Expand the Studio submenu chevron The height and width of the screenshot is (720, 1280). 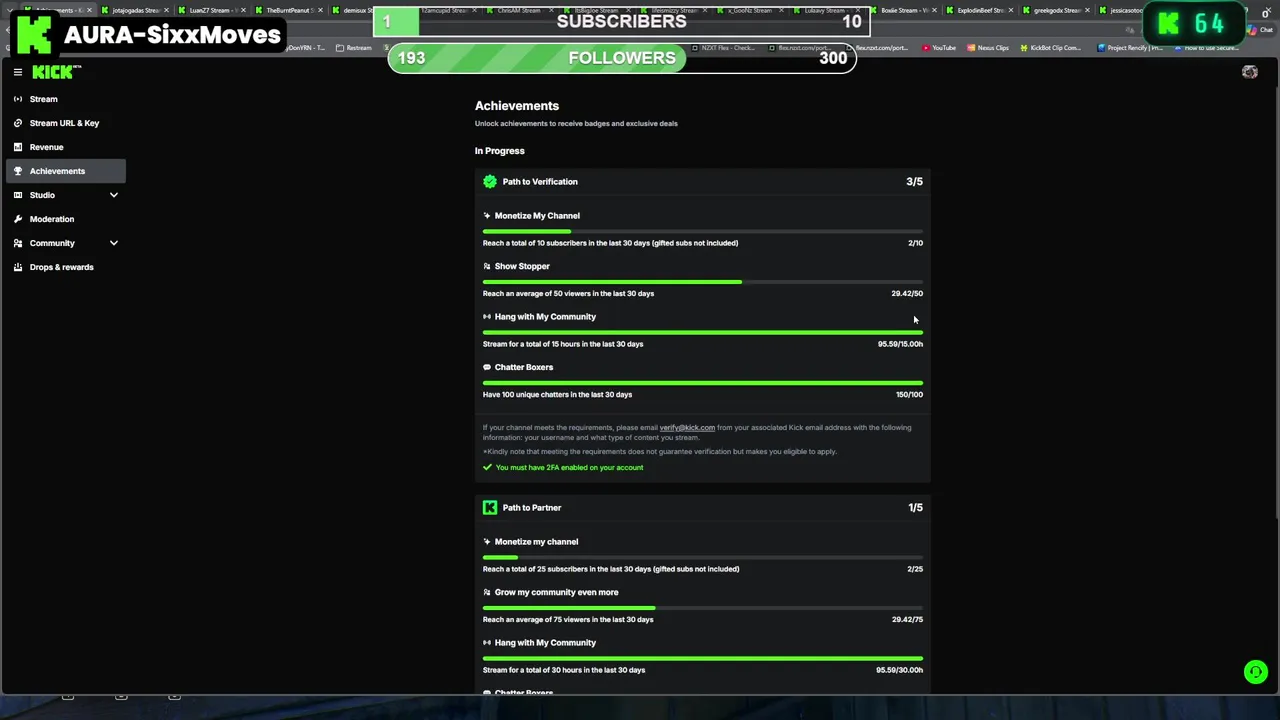coord(114,195)
